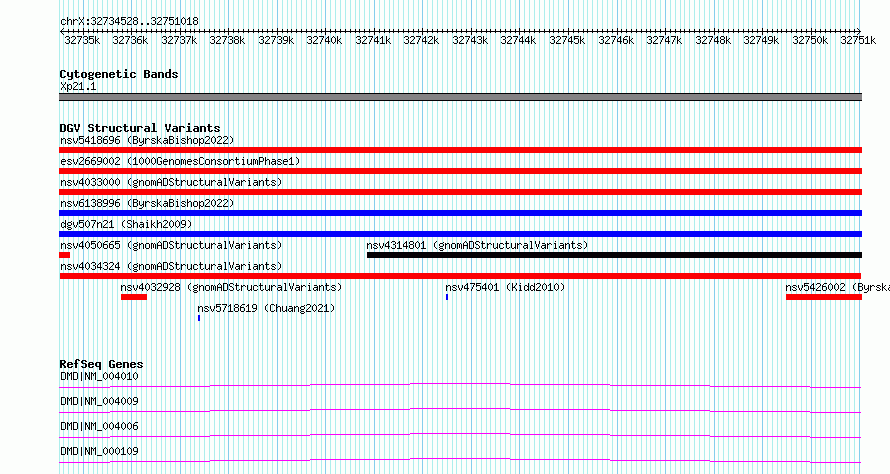The width and height of the screenshot is (890, 474).
Task: Open variant nsv5426002 label
Action: tap(837, 287)
